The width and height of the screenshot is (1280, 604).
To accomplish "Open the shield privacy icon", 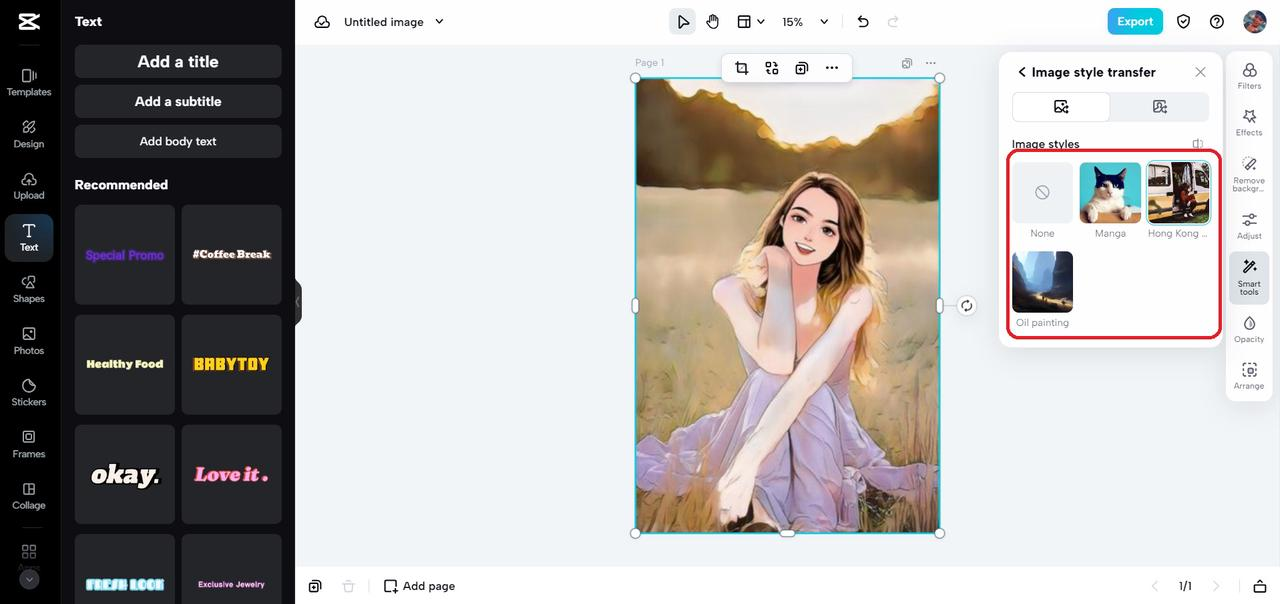I will (x=1184, y=22).
